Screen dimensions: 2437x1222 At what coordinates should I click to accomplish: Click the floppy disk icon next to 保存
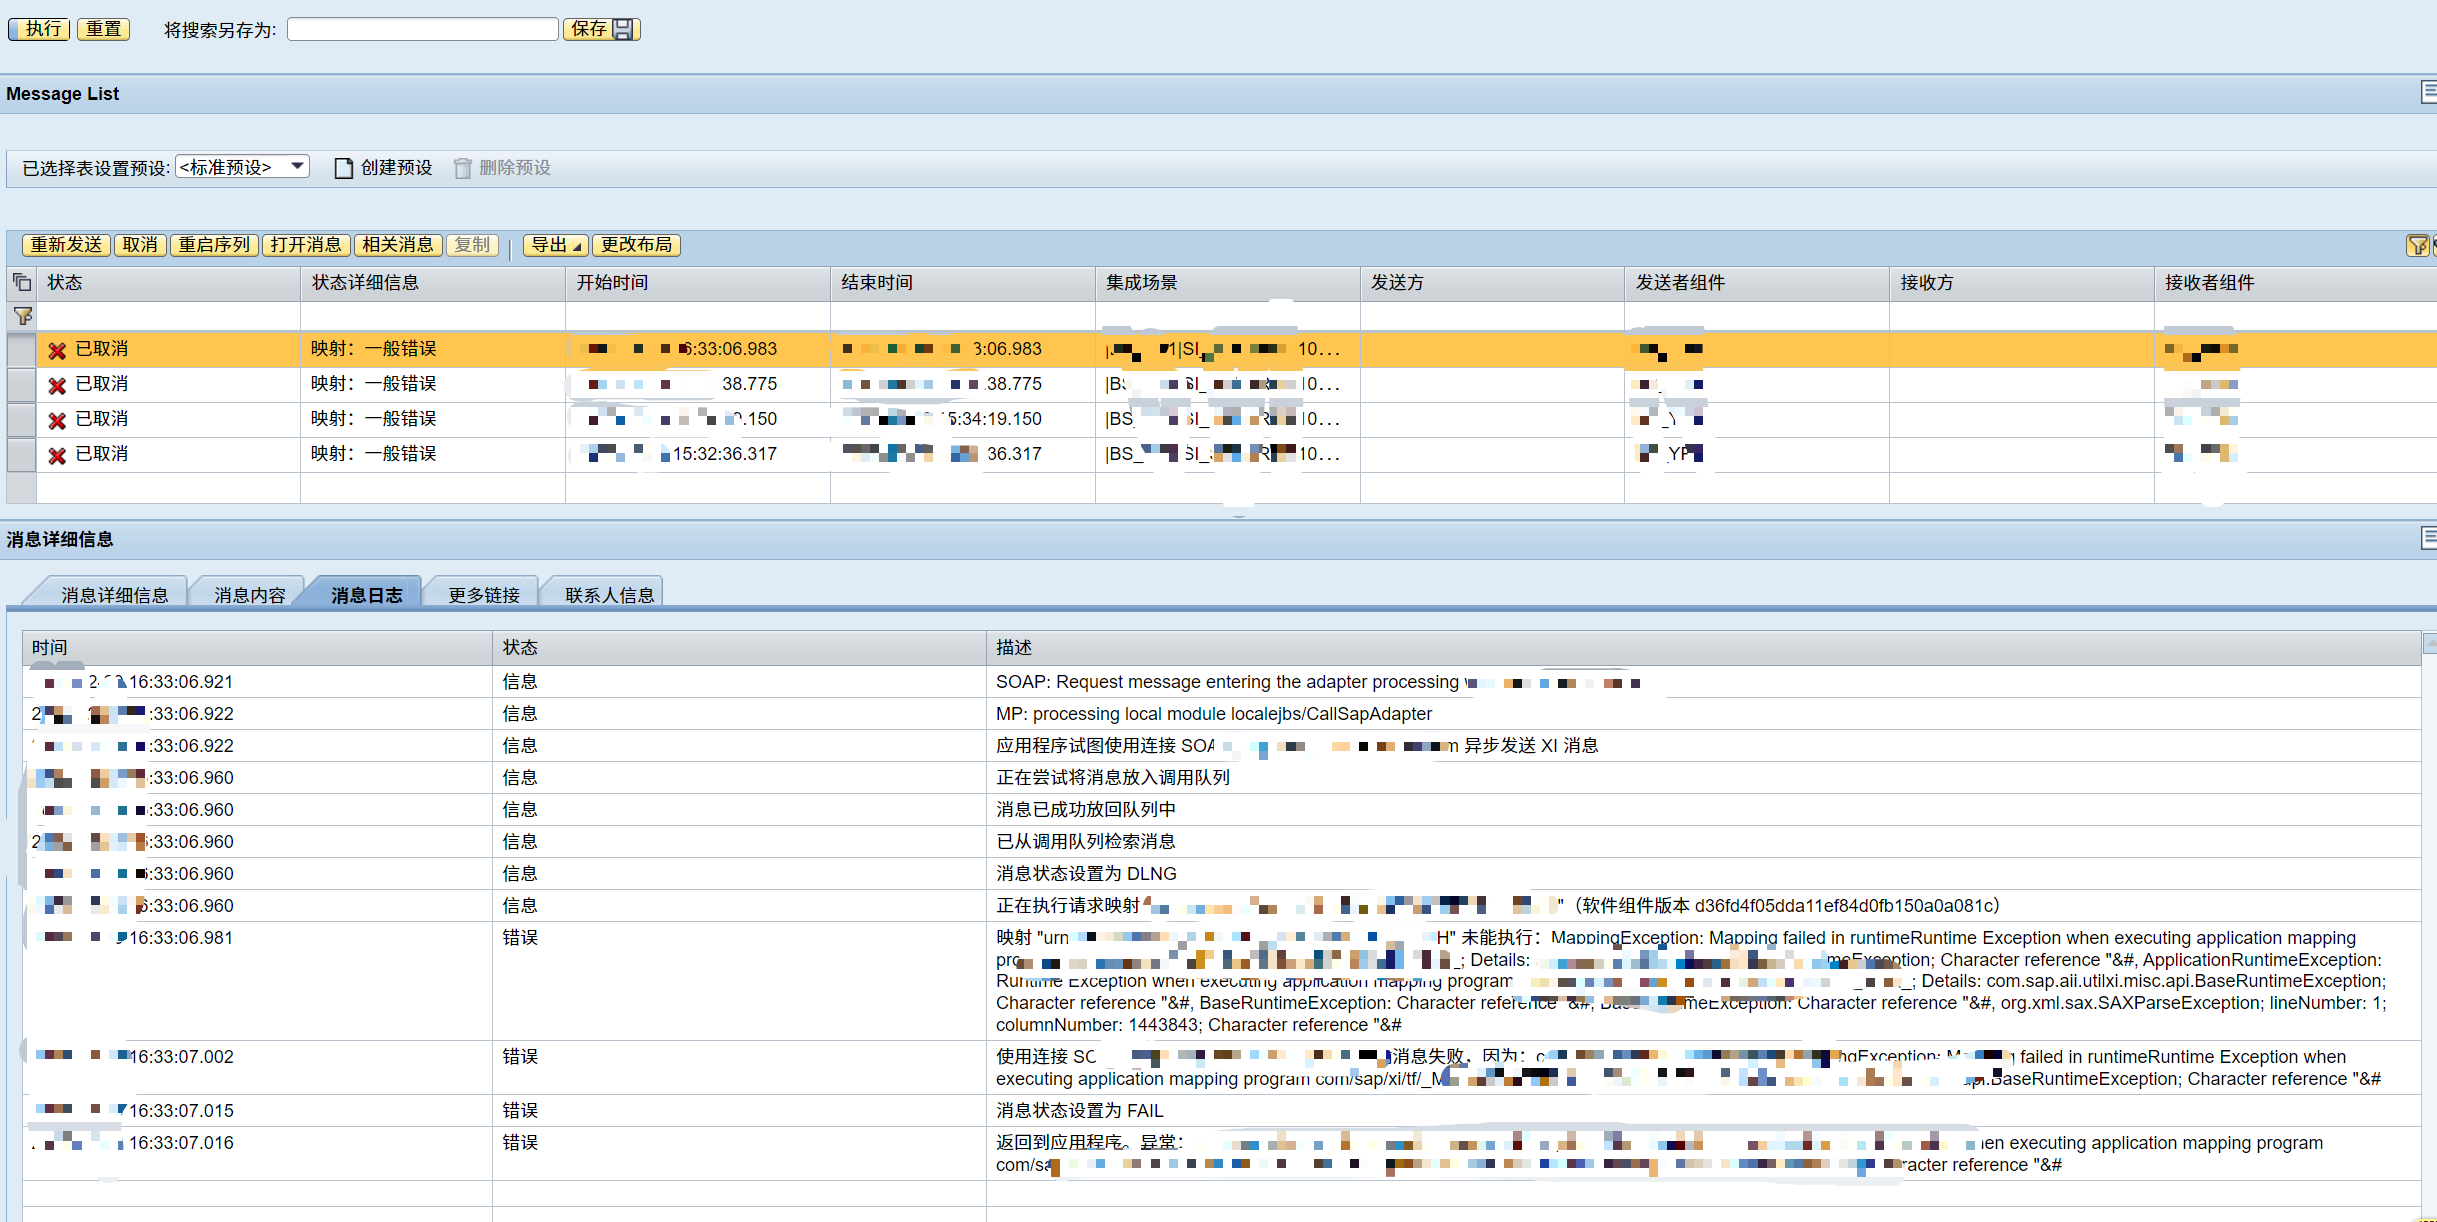pyautogui.click(x=624, y=29)
